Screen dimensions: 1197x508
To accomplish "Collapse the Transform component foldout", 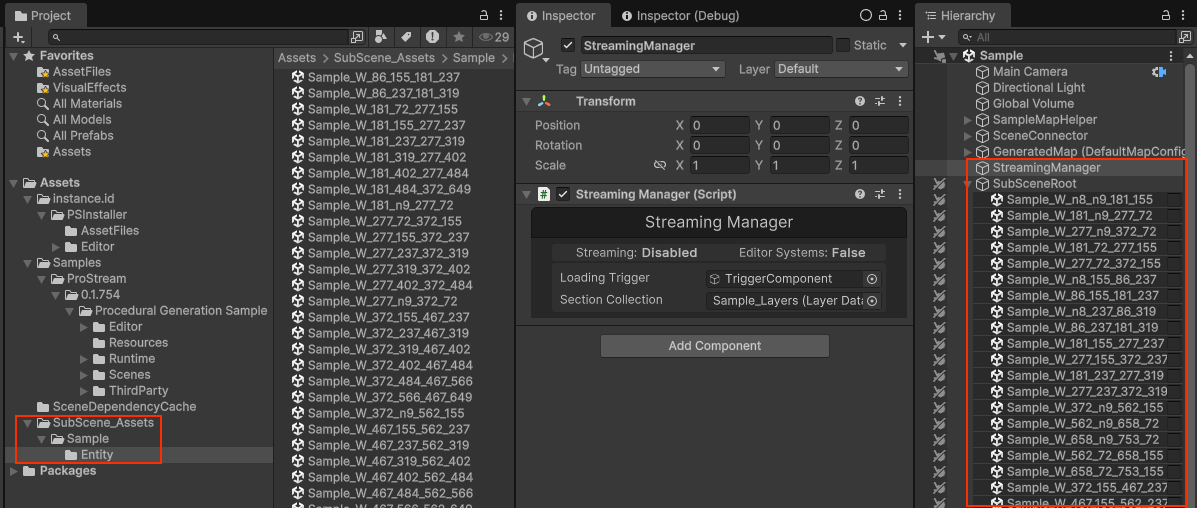I will click(526, 101).
